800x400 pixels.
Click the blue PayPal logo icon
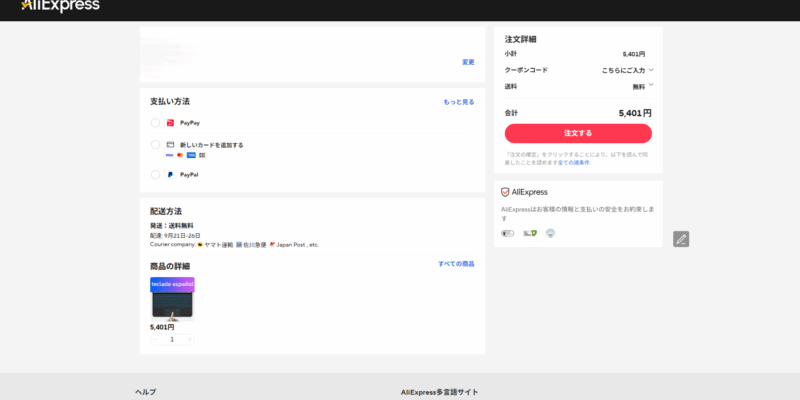point(170,175)
